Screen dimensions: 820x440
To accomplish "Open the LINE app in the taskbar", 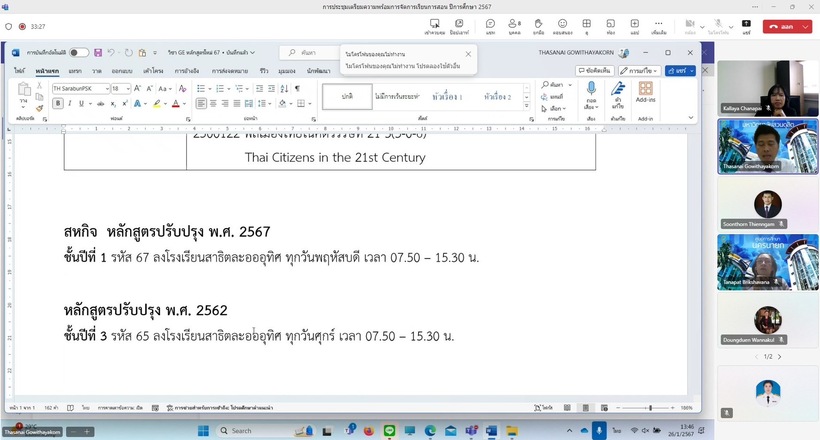I will [389, 431].
